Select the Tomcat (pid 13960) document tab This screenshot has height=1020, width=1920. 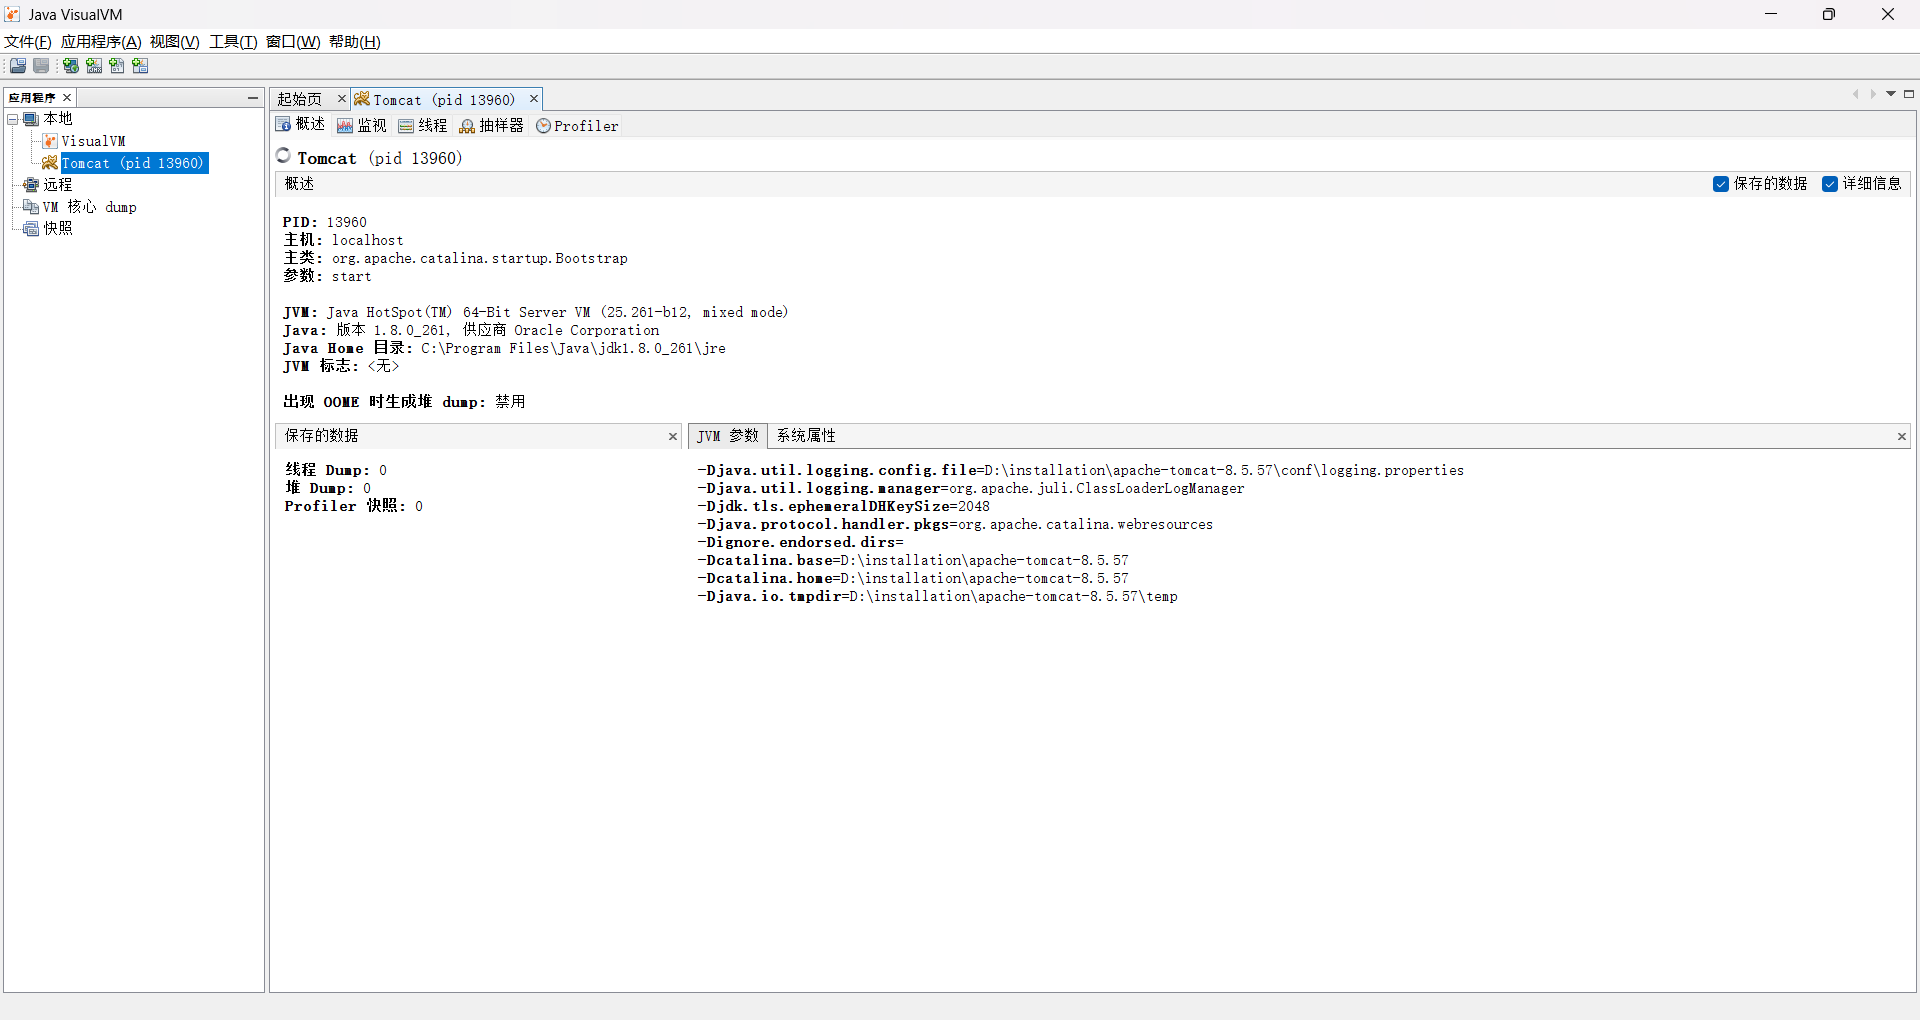coord(445,99)
